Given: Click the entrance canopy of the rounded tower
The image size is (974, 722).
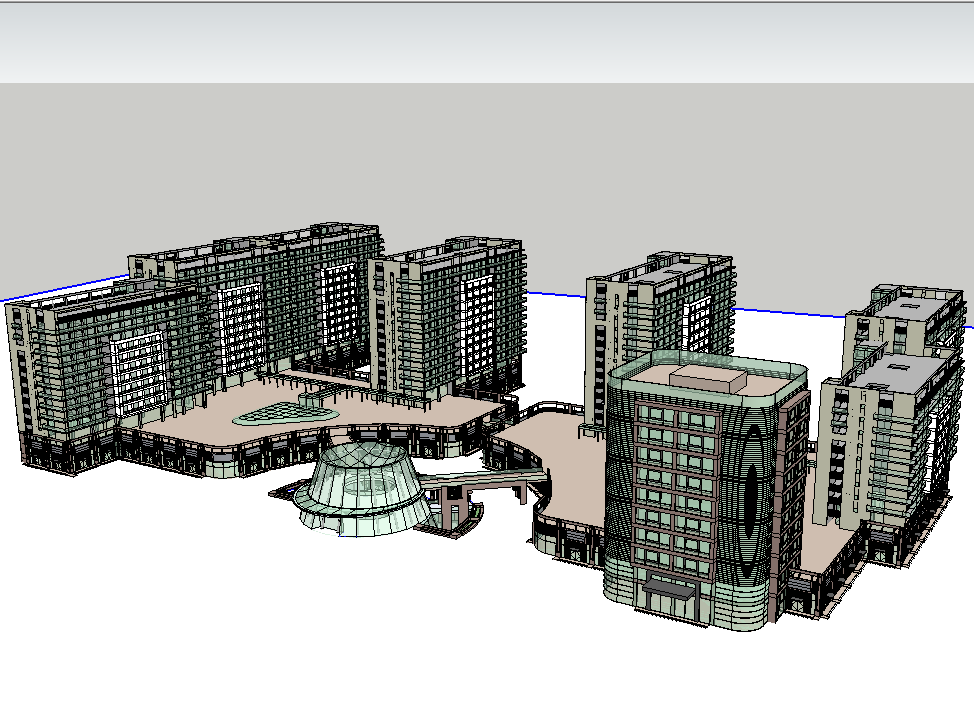Looking at the screenshot, I should [x=668, y=587].
